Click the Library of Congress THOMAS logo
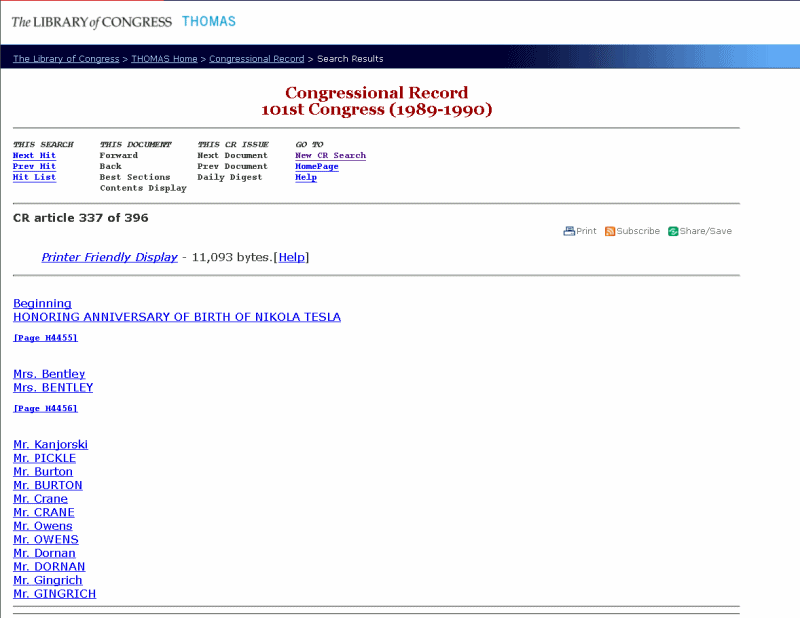Image resolution: width=800 pixels, height=618 pixels. pyautogui.click(x=123, y=21)
